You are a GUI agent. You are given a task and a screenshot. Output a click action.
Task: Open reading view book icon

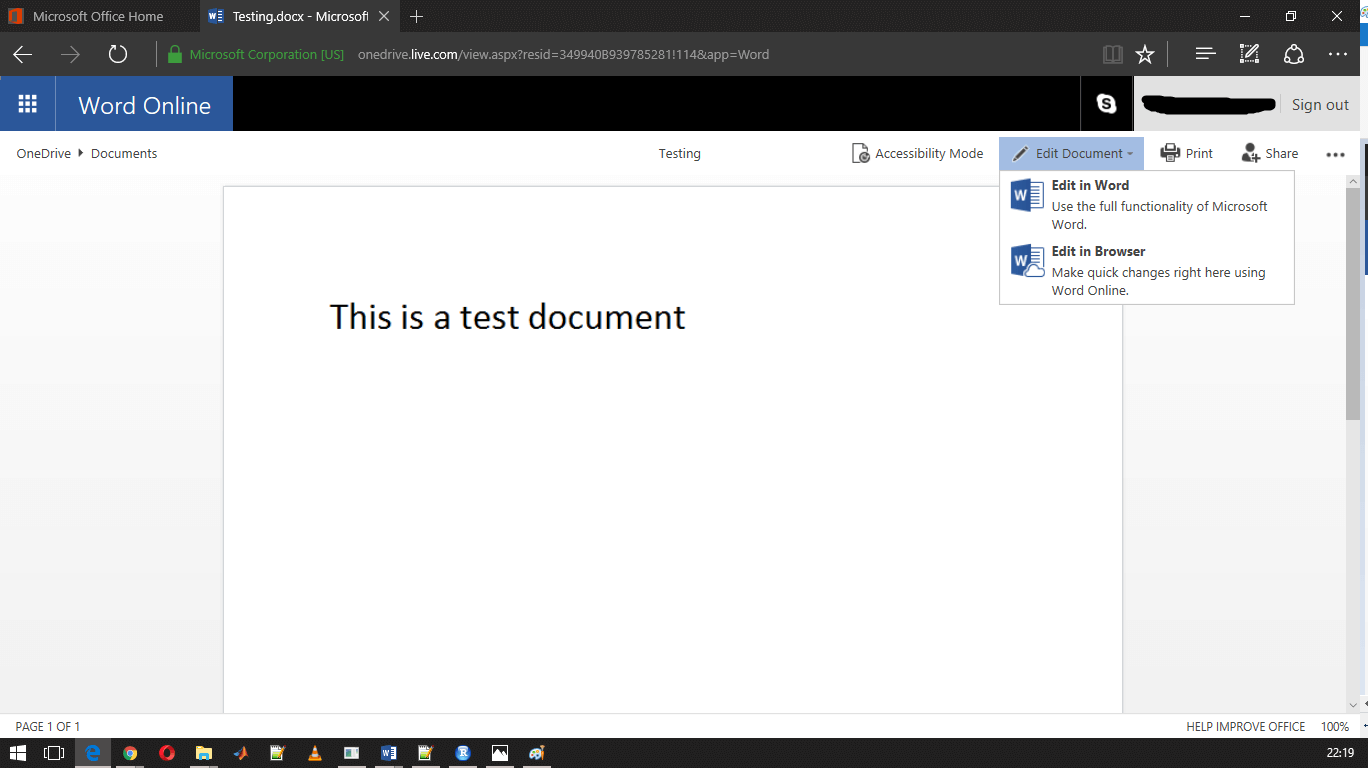click(1112, 54)
